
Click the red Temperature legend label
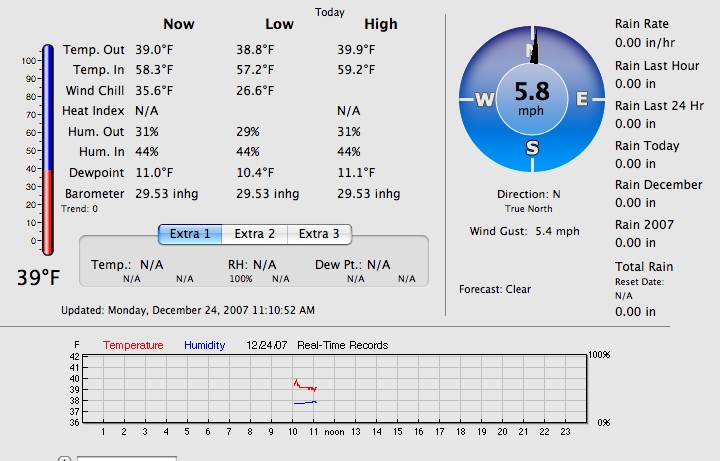click(x=133, y=345)
